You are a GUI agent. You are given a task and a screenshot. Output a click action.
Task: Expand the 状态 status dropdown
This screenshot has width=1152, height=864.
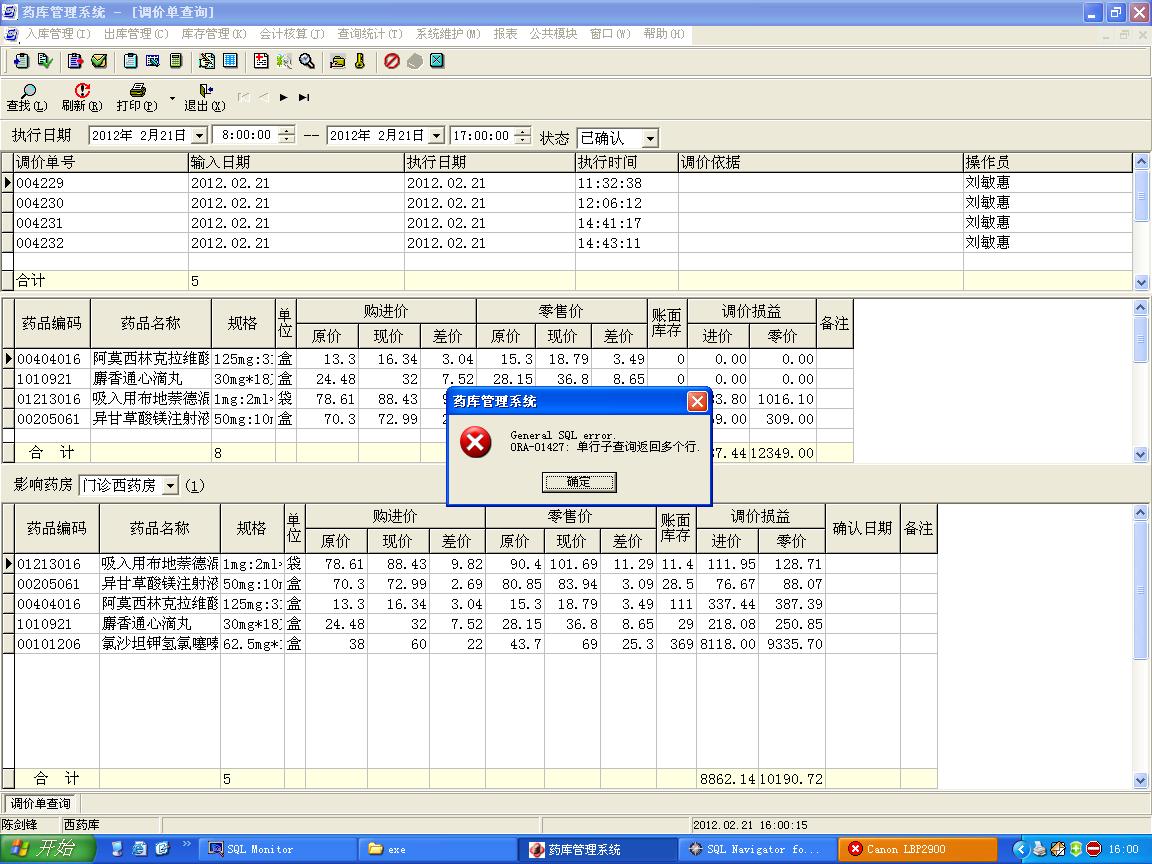[650, 139]
